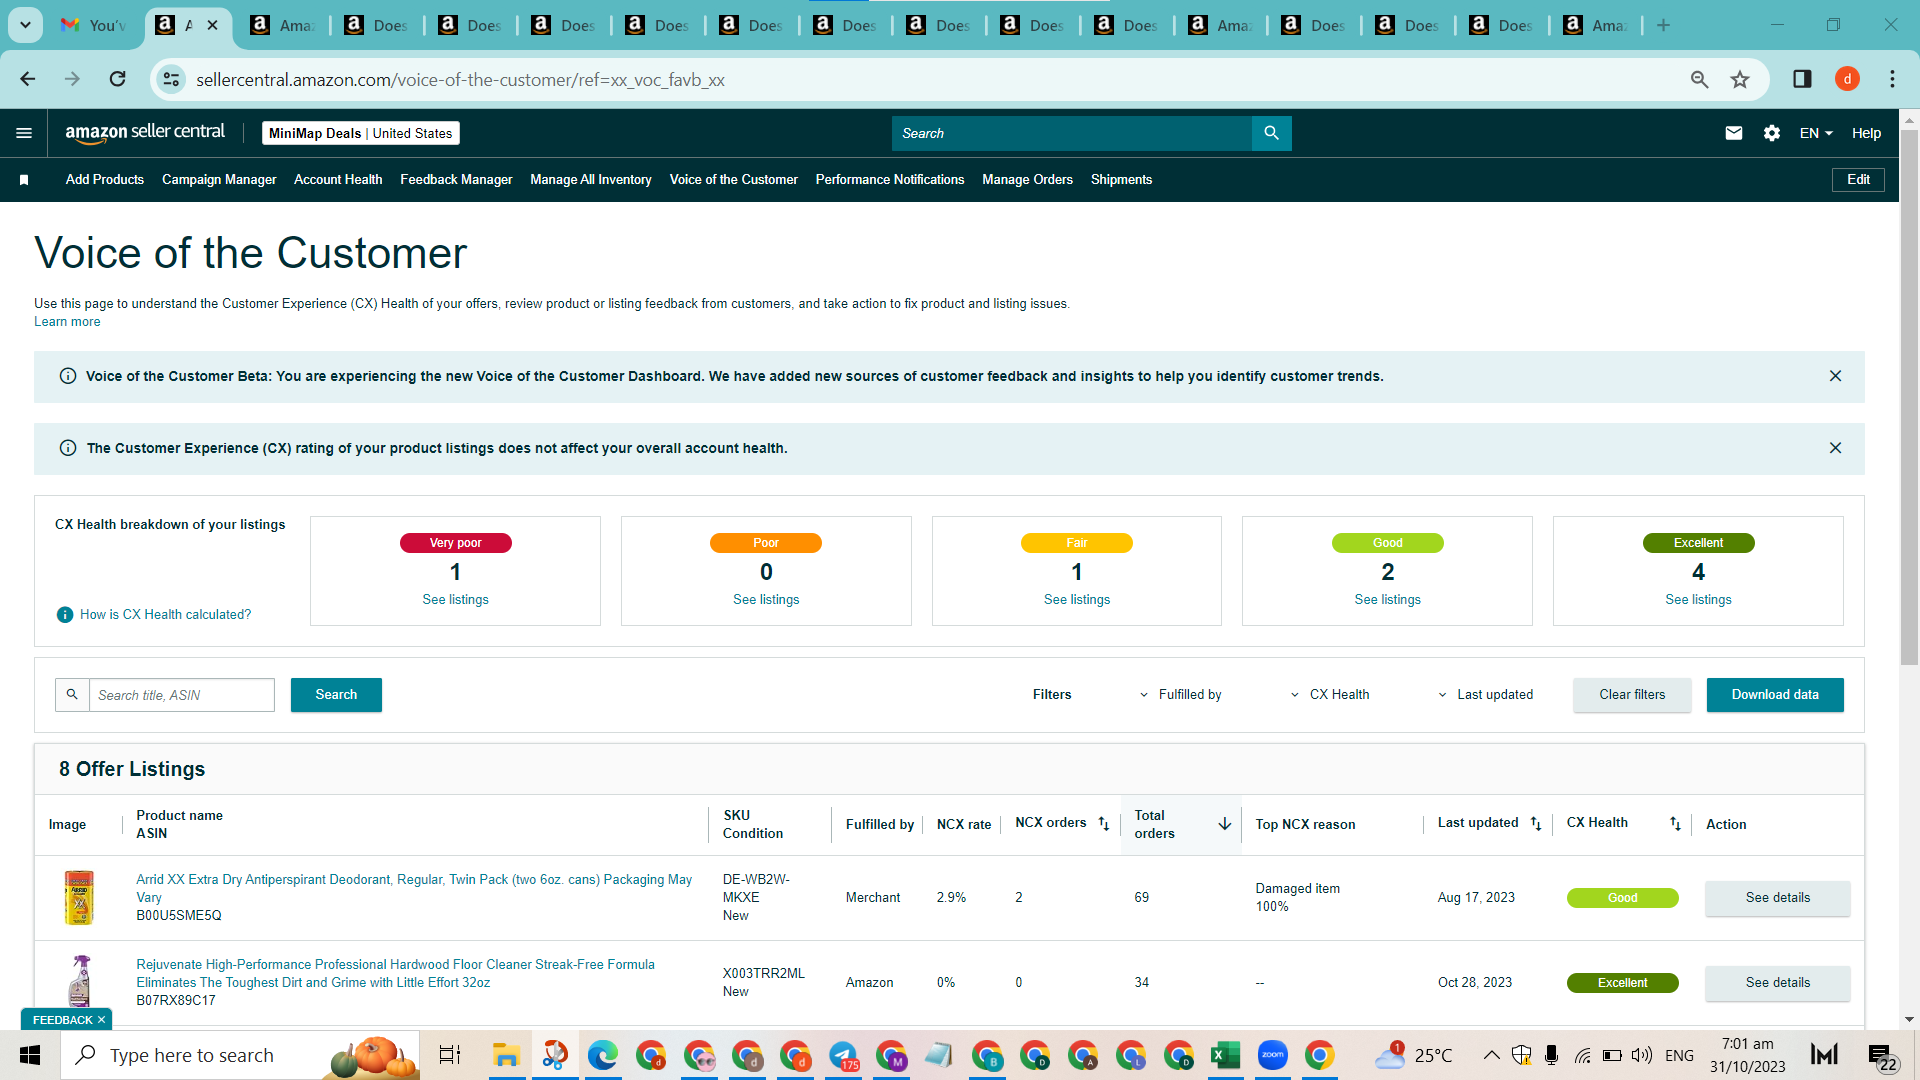Click the search magnifier button in header
1920x1080 pixels.
click(x=1271, y=133)
